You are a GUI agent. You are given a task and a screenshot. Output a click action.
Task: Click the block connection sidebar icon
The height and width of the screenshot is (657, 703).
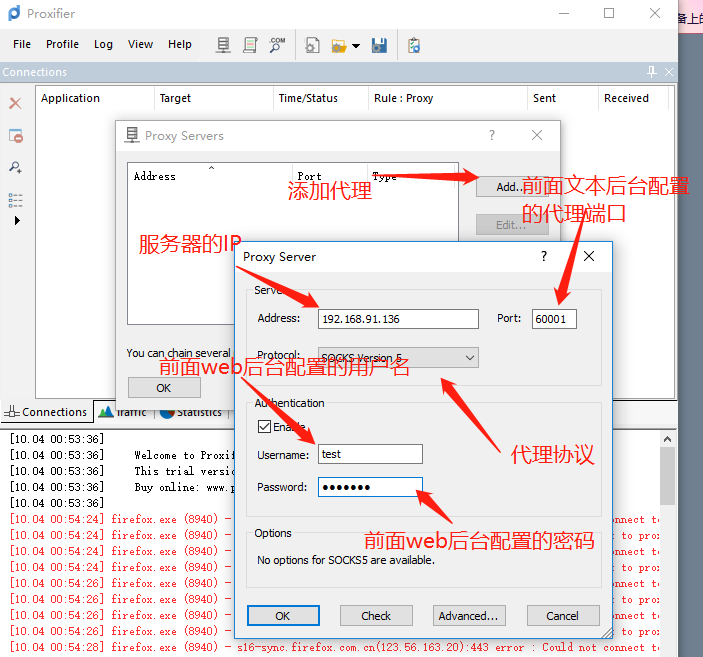(16, 136)
